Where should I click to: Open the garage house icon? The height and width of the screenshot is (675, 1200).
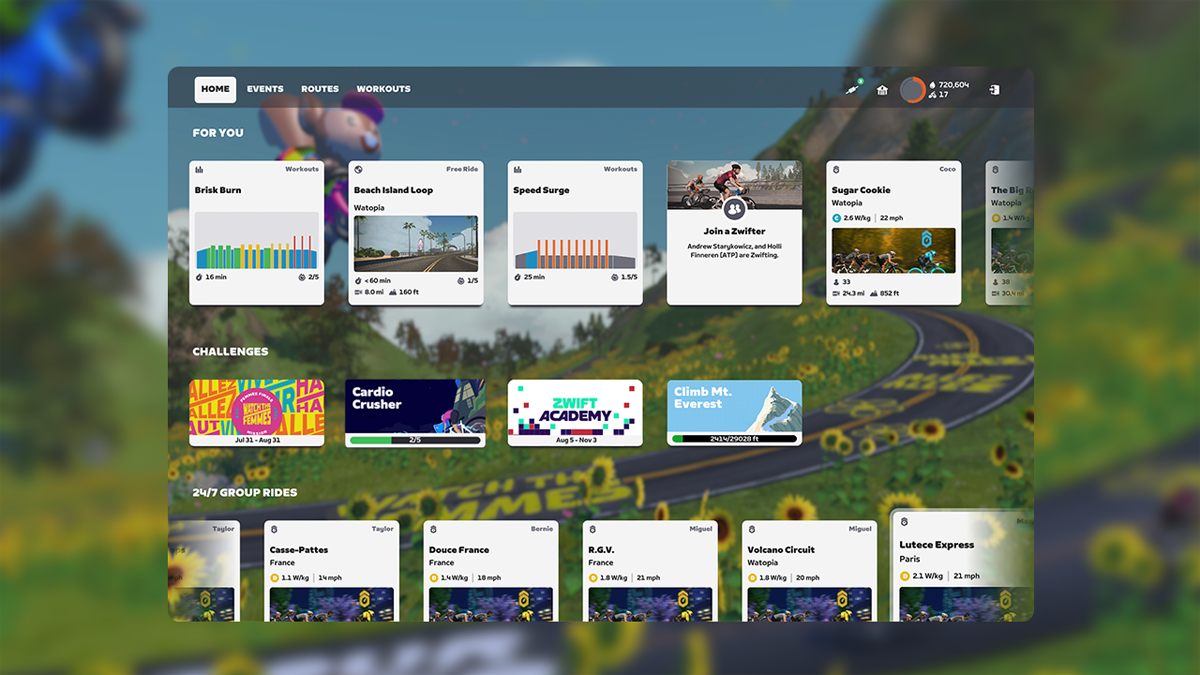[x=882, y=89]
